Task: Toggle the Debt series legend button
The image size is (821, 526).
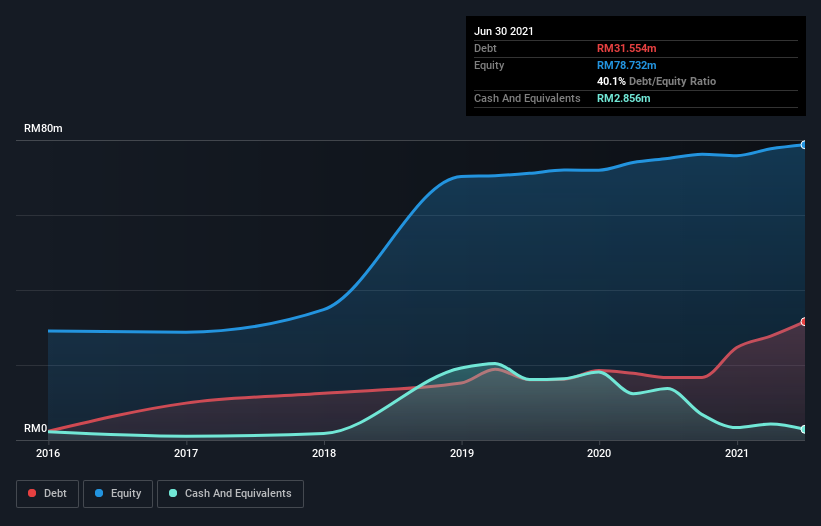Action: click(x=48, y=494)
